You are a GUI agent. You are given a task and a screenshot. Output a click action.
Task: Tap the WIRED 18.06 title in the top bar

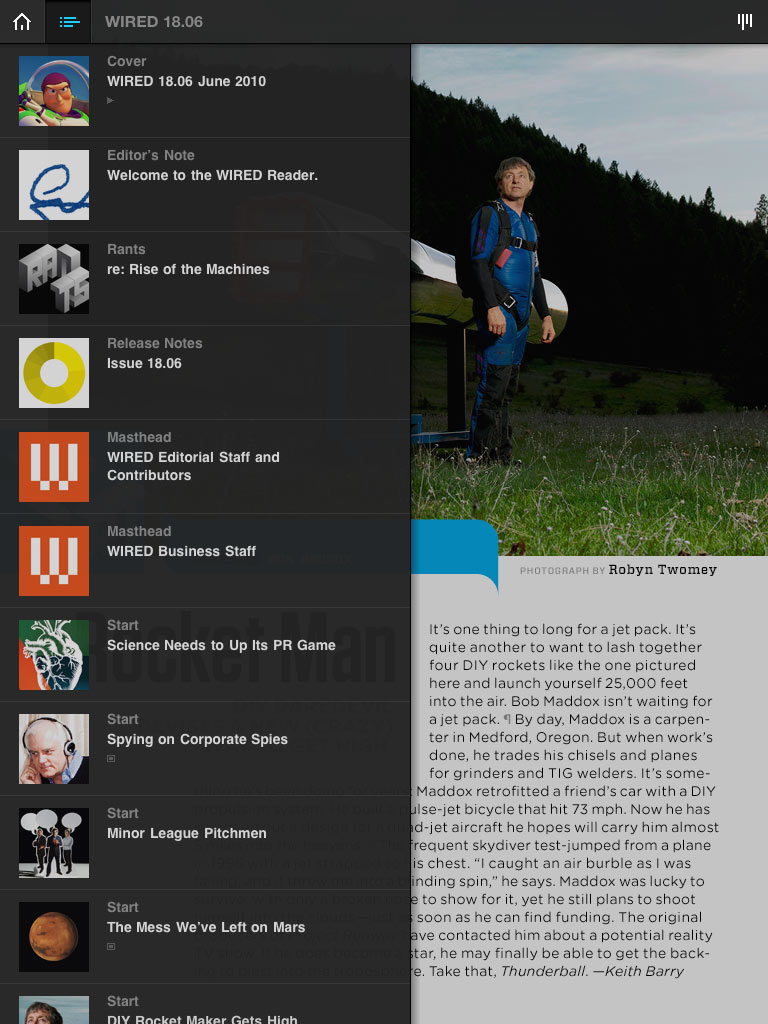coord(154,22)
